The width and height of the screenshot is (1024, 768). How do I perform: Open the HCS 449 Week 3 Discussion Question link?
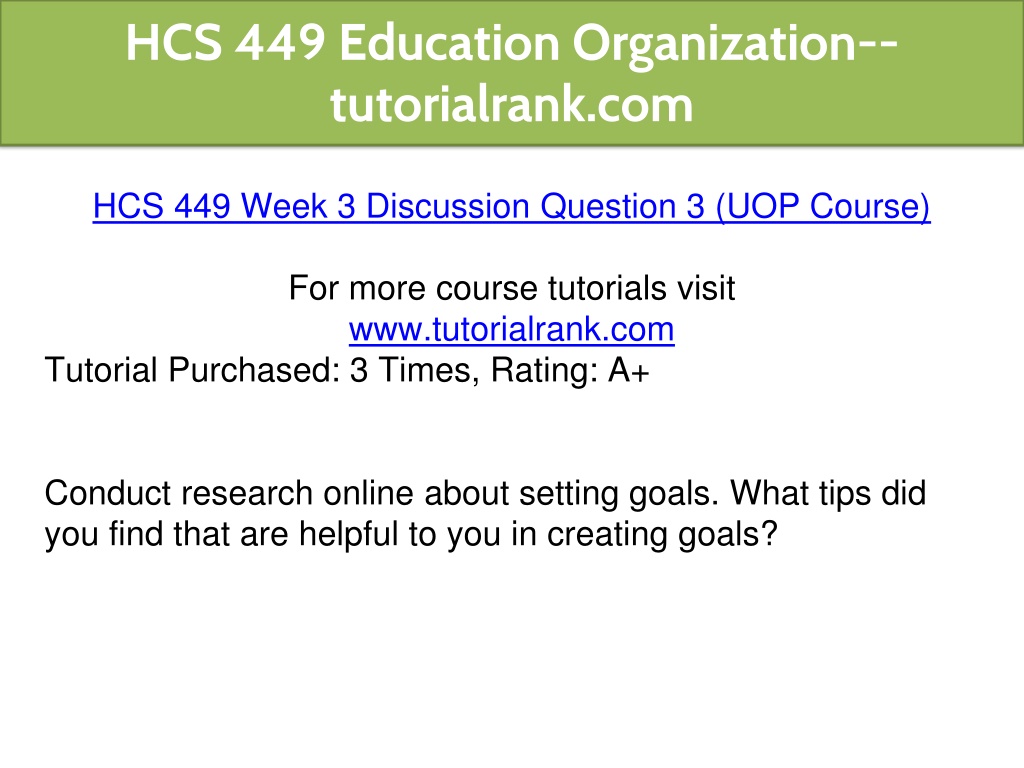[511, 206]
